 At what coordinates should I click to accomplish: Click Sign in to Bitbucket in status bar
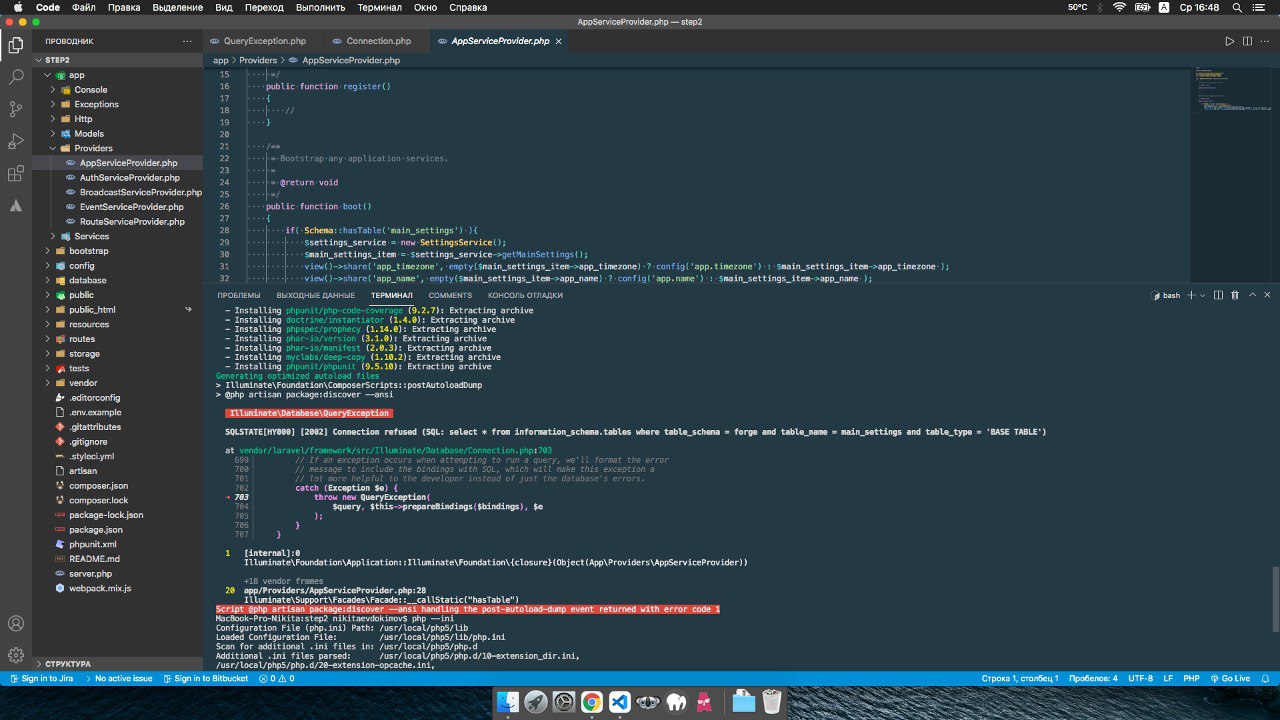(x=204, y=678)
